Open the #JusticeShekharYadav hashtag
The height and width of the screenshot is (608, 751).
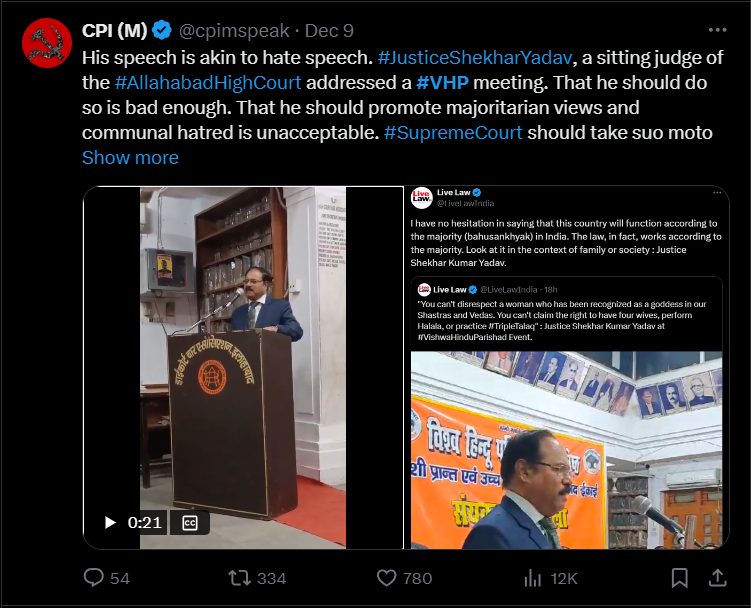tap(475, 57)
